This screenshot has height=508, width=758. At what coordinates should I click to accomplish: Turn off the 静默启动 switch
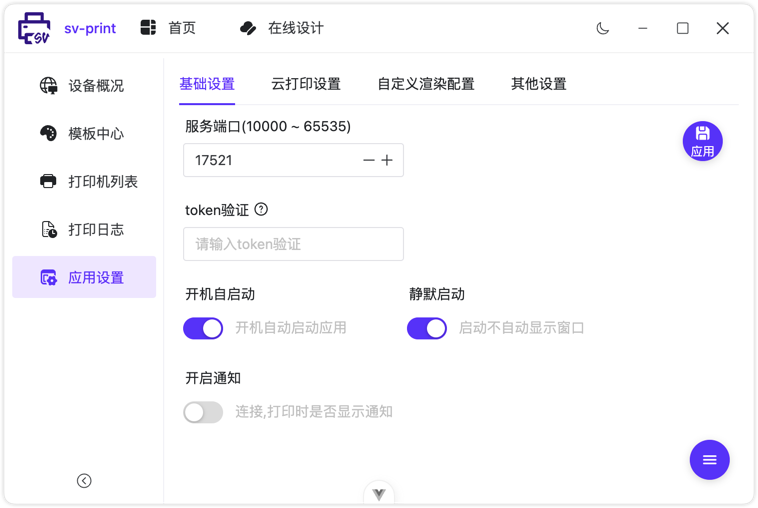click(x=427, y=328)
